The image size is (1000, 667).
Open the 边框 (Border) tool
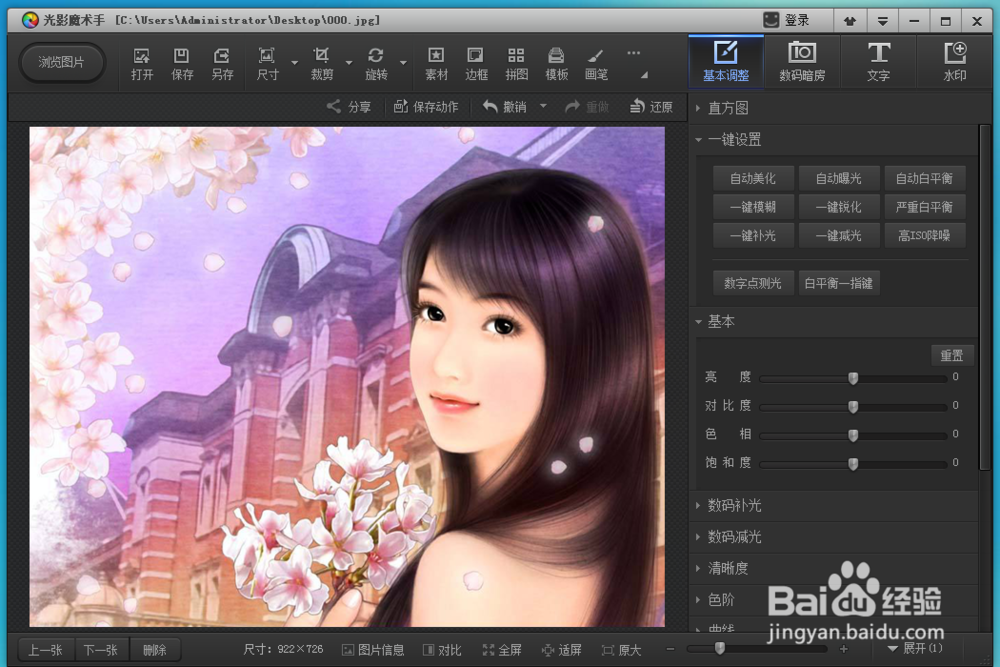476,63
